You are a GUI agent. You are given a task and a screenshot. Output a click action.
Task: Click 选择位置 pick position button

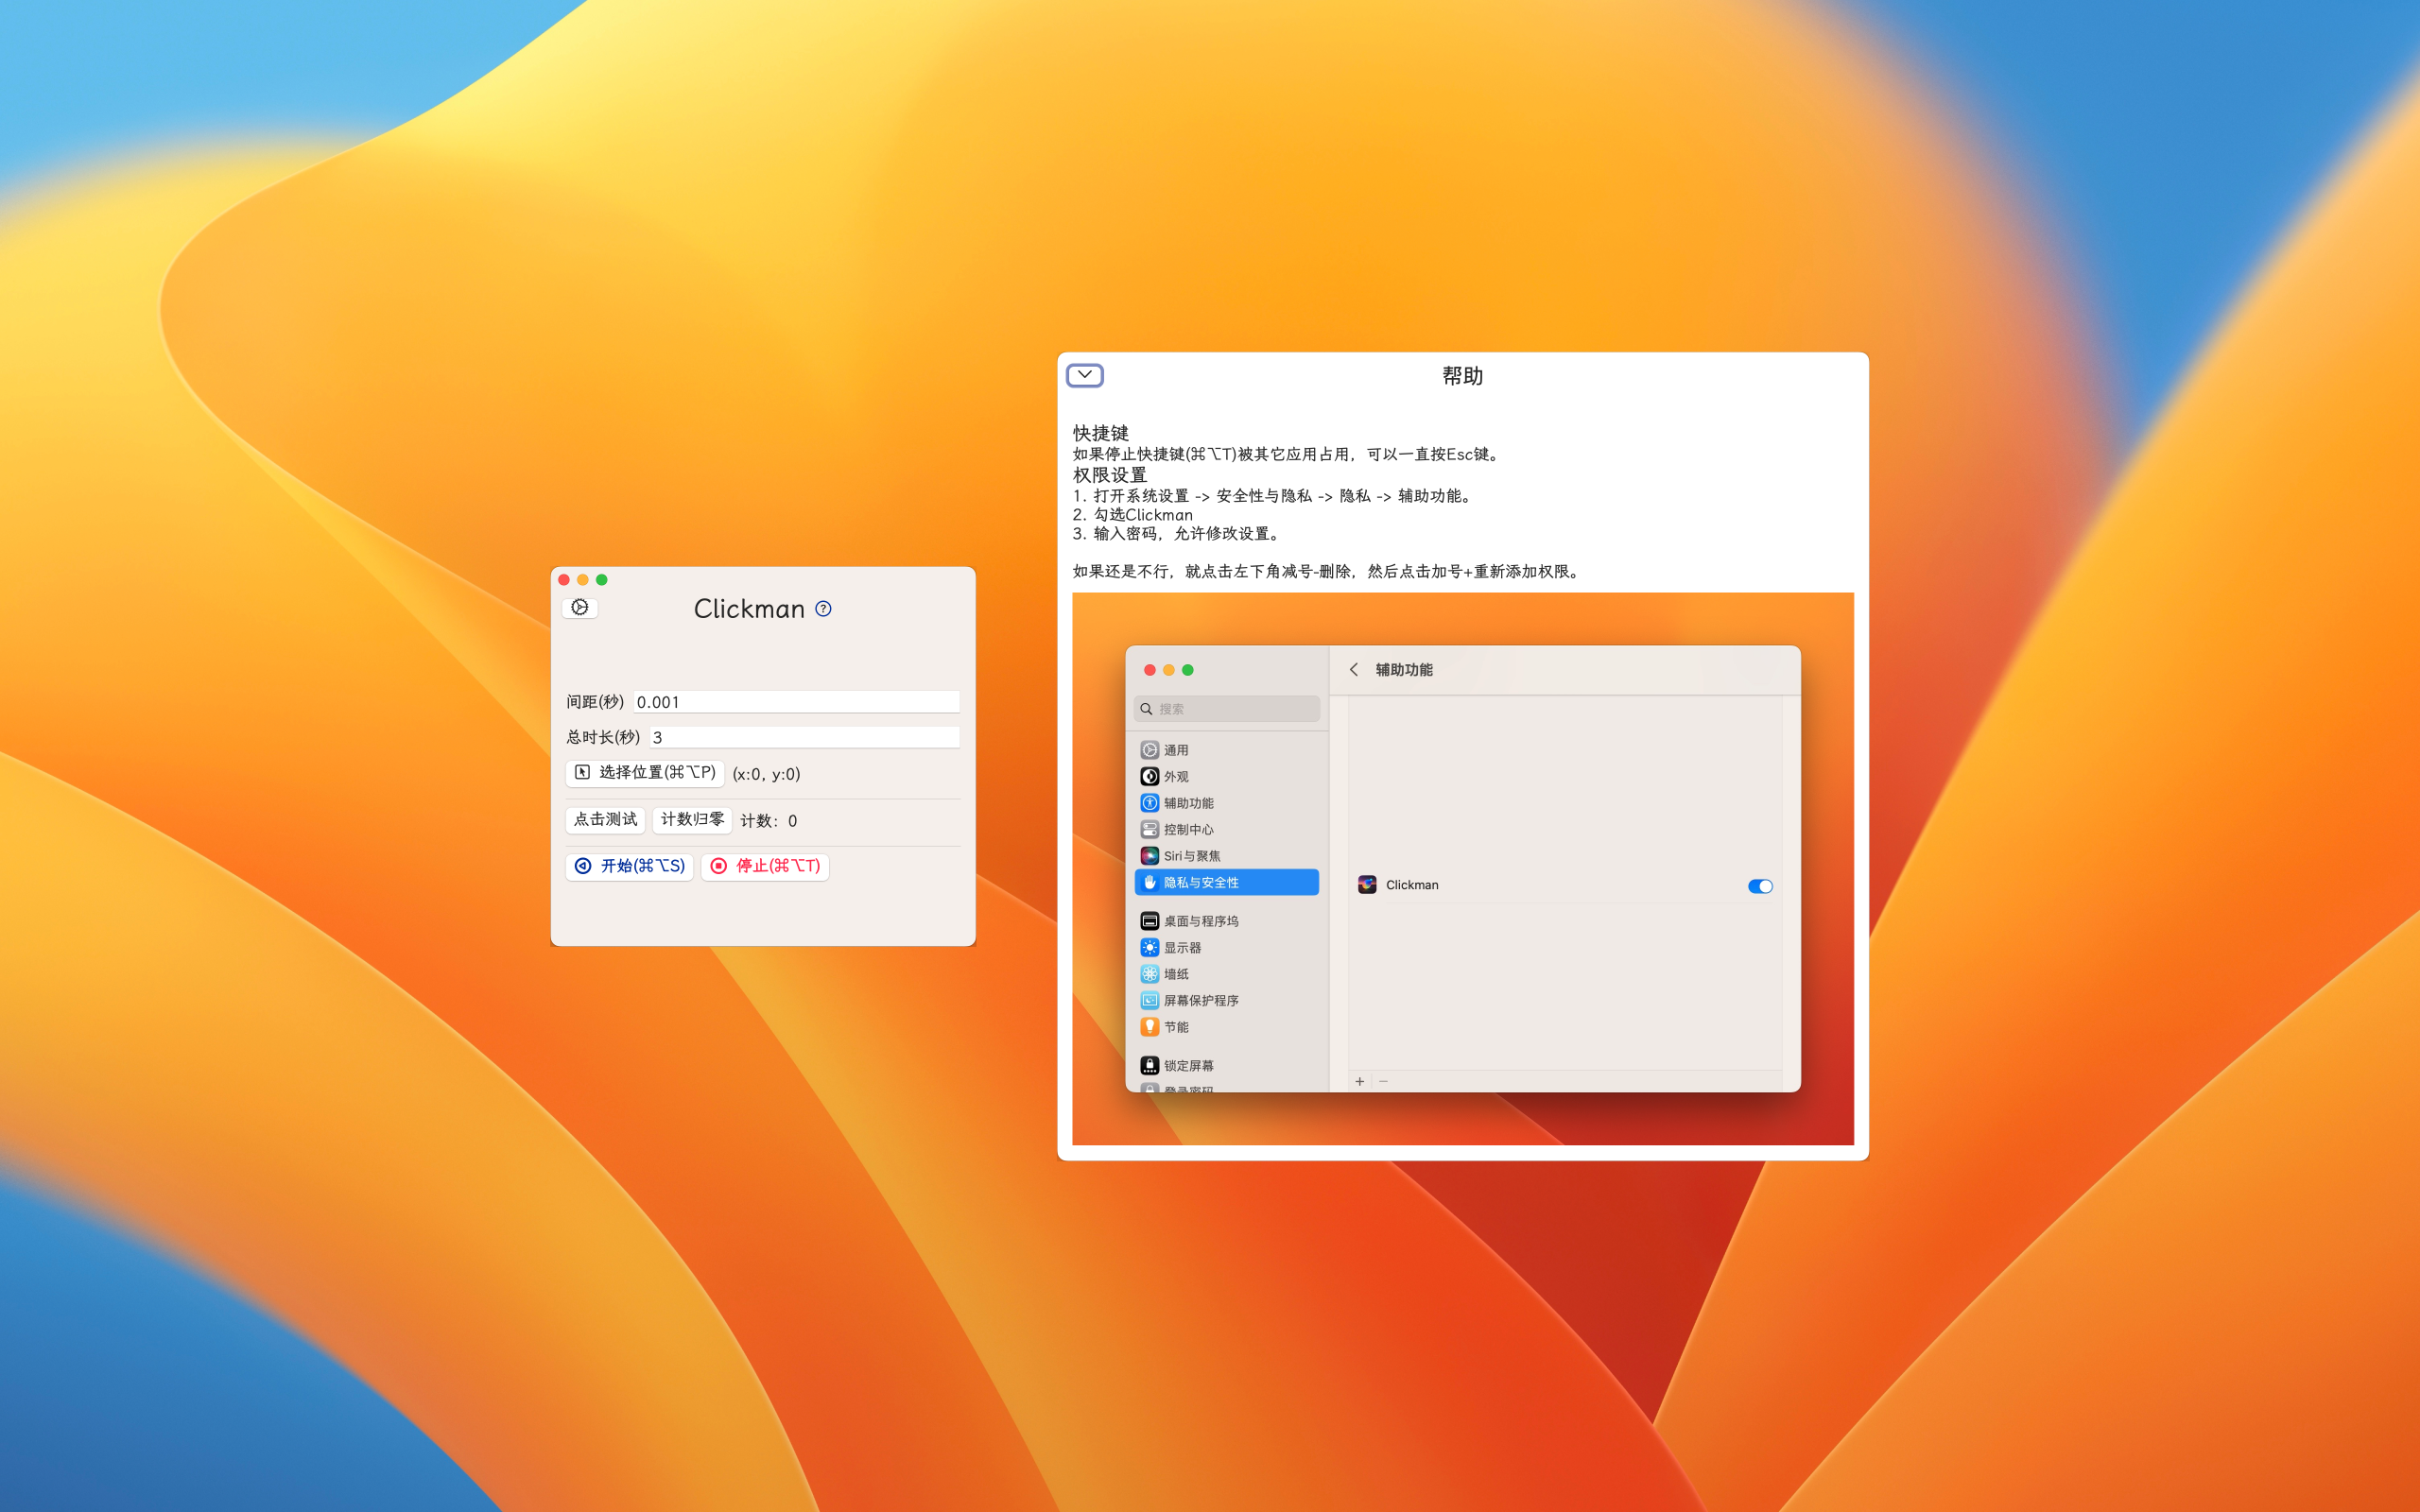pos(645,773)
